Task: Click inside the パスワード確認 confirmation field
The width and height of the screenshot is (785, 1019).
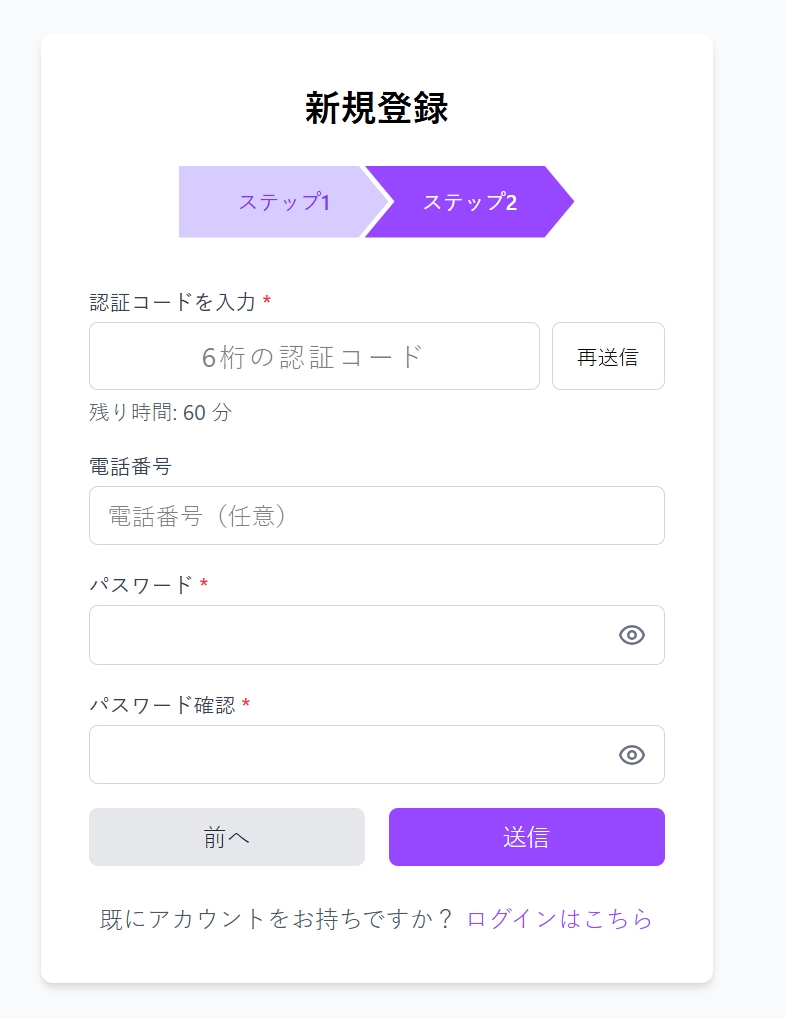Action: pos(350,755)
